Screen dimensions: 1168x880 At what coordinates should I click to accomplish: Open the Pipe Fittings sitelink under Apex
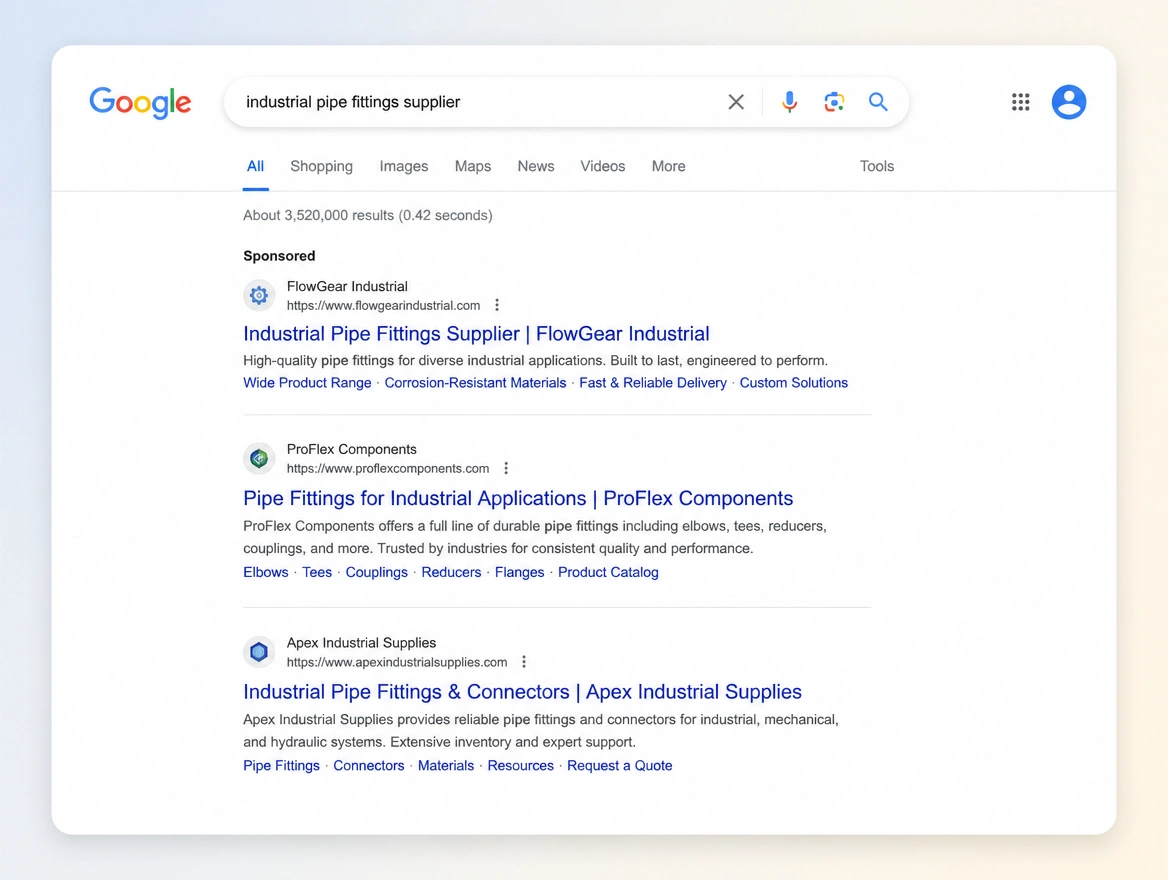[281, 766]
